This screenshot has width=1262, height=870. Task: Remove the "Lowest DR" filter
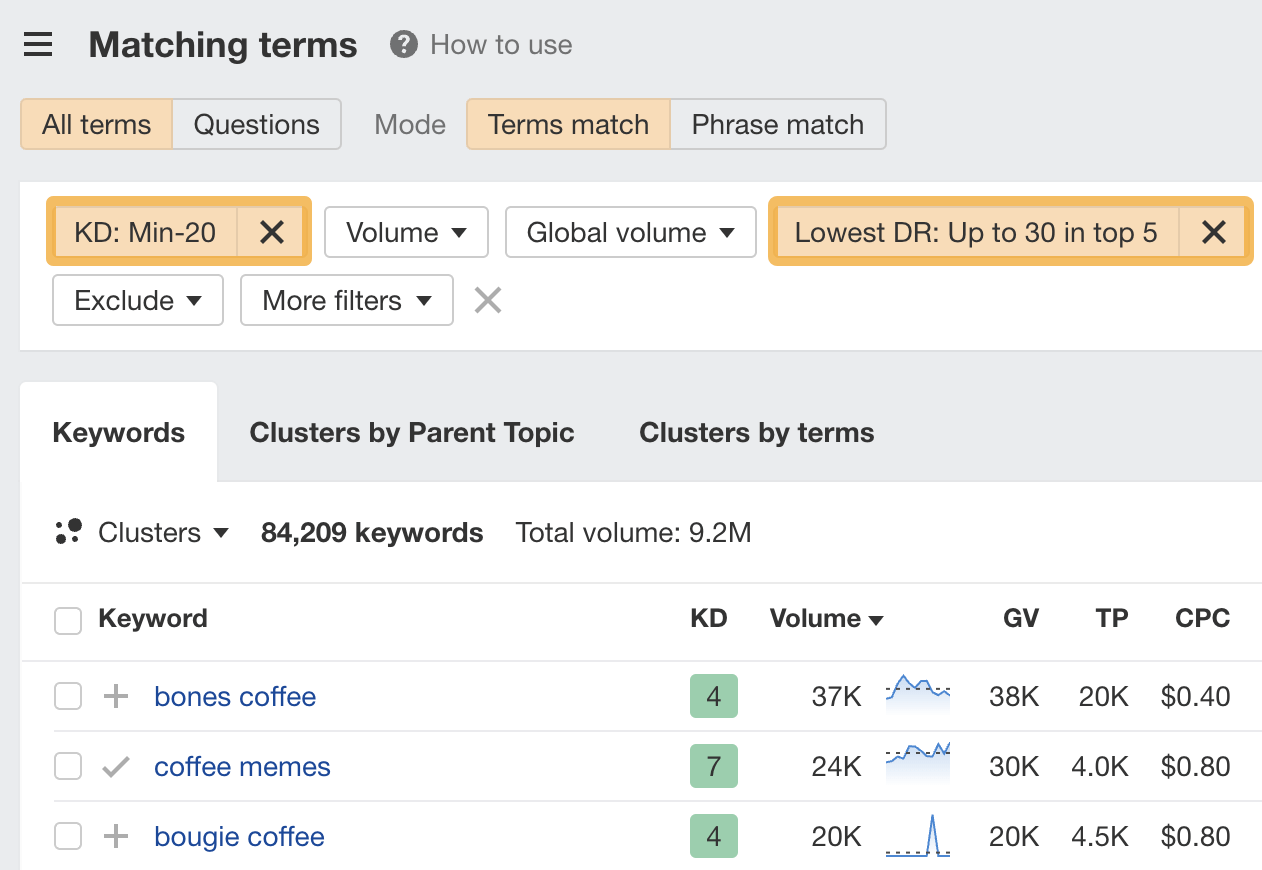click(1213, 232)
